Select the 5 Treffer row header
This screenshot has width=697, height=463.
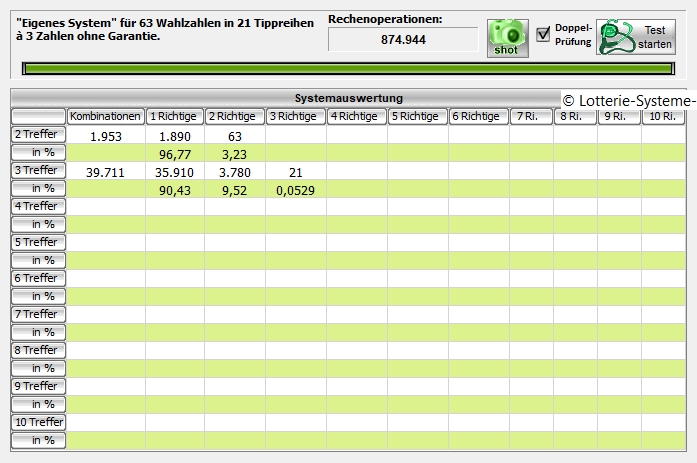(x=38, y=243)
